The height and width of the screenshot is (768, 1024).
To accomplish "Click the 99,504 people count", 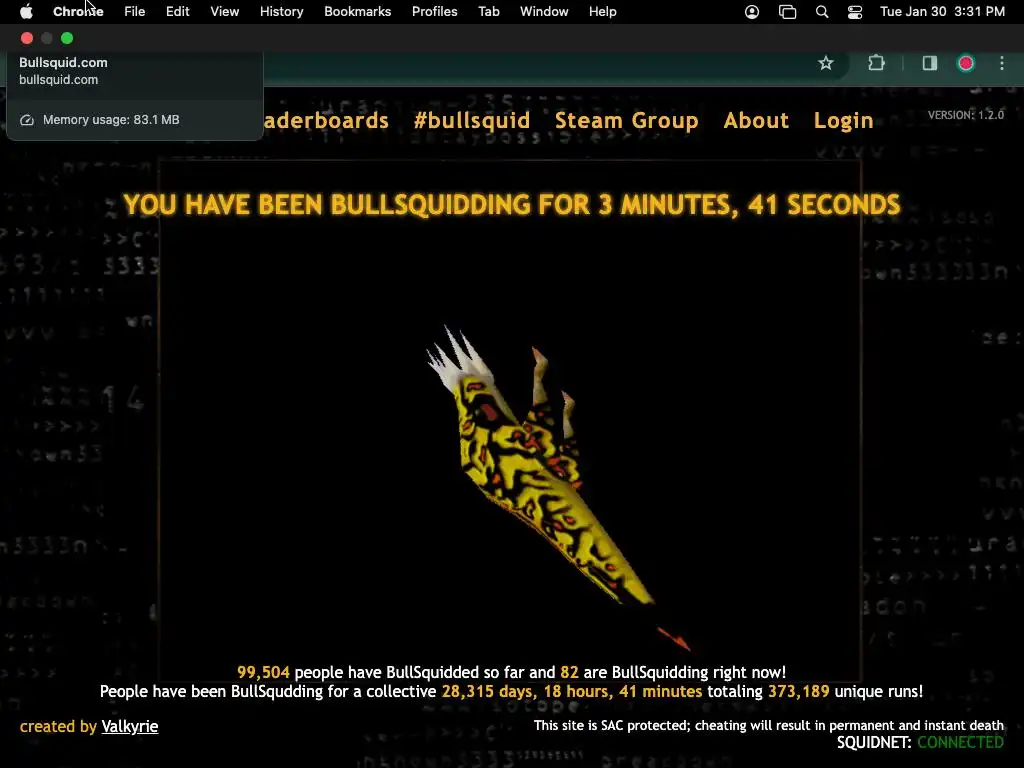I will 263,672.
